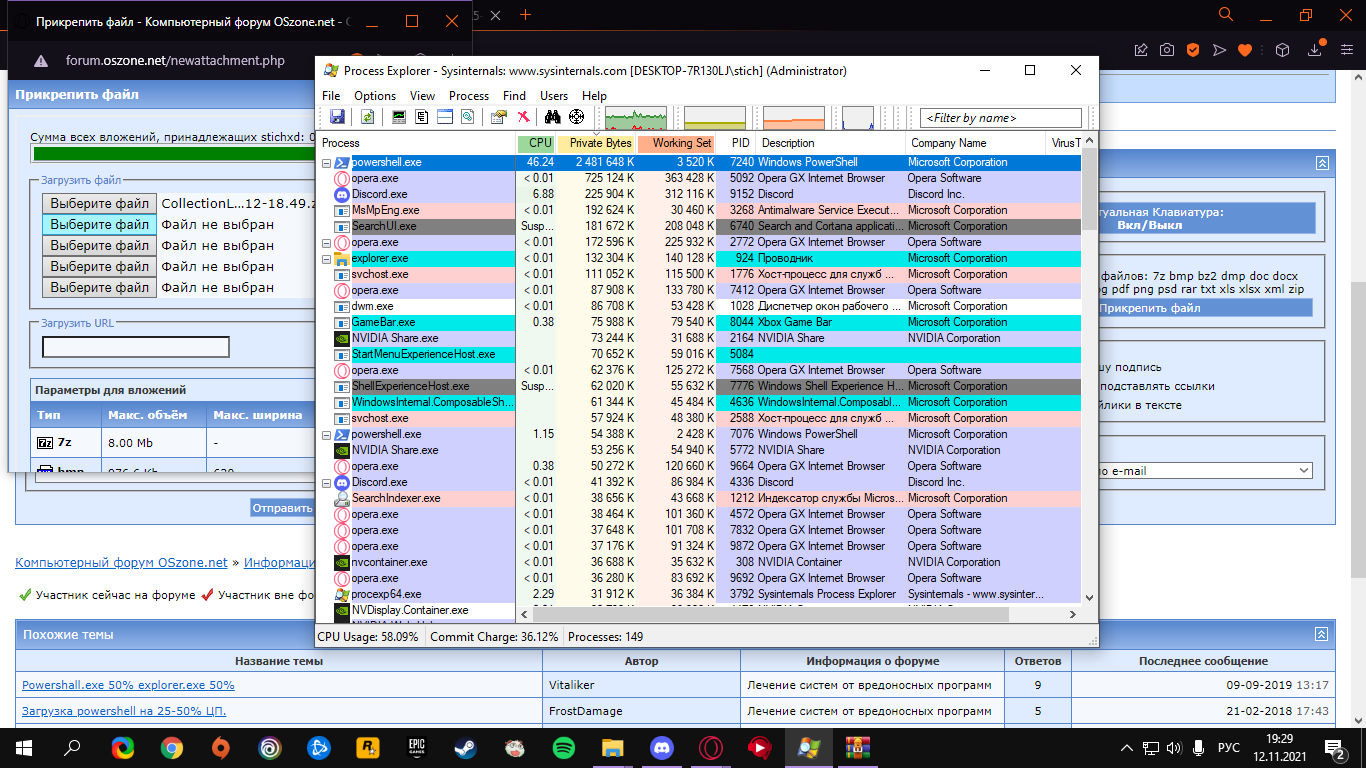The width and height of the screenshot is (1366, 768).
Task: Click the Kill Process red X icon
Action: tap(522, 117)
